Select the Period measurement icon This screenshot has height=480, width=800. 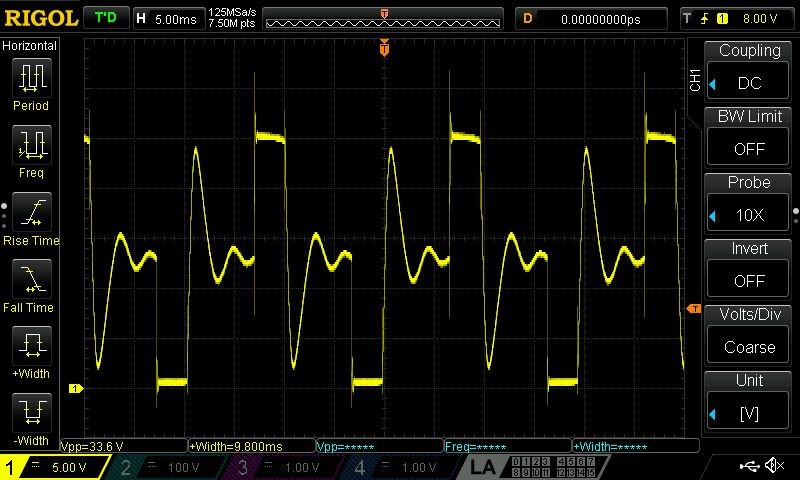click(x=32, y=78)
